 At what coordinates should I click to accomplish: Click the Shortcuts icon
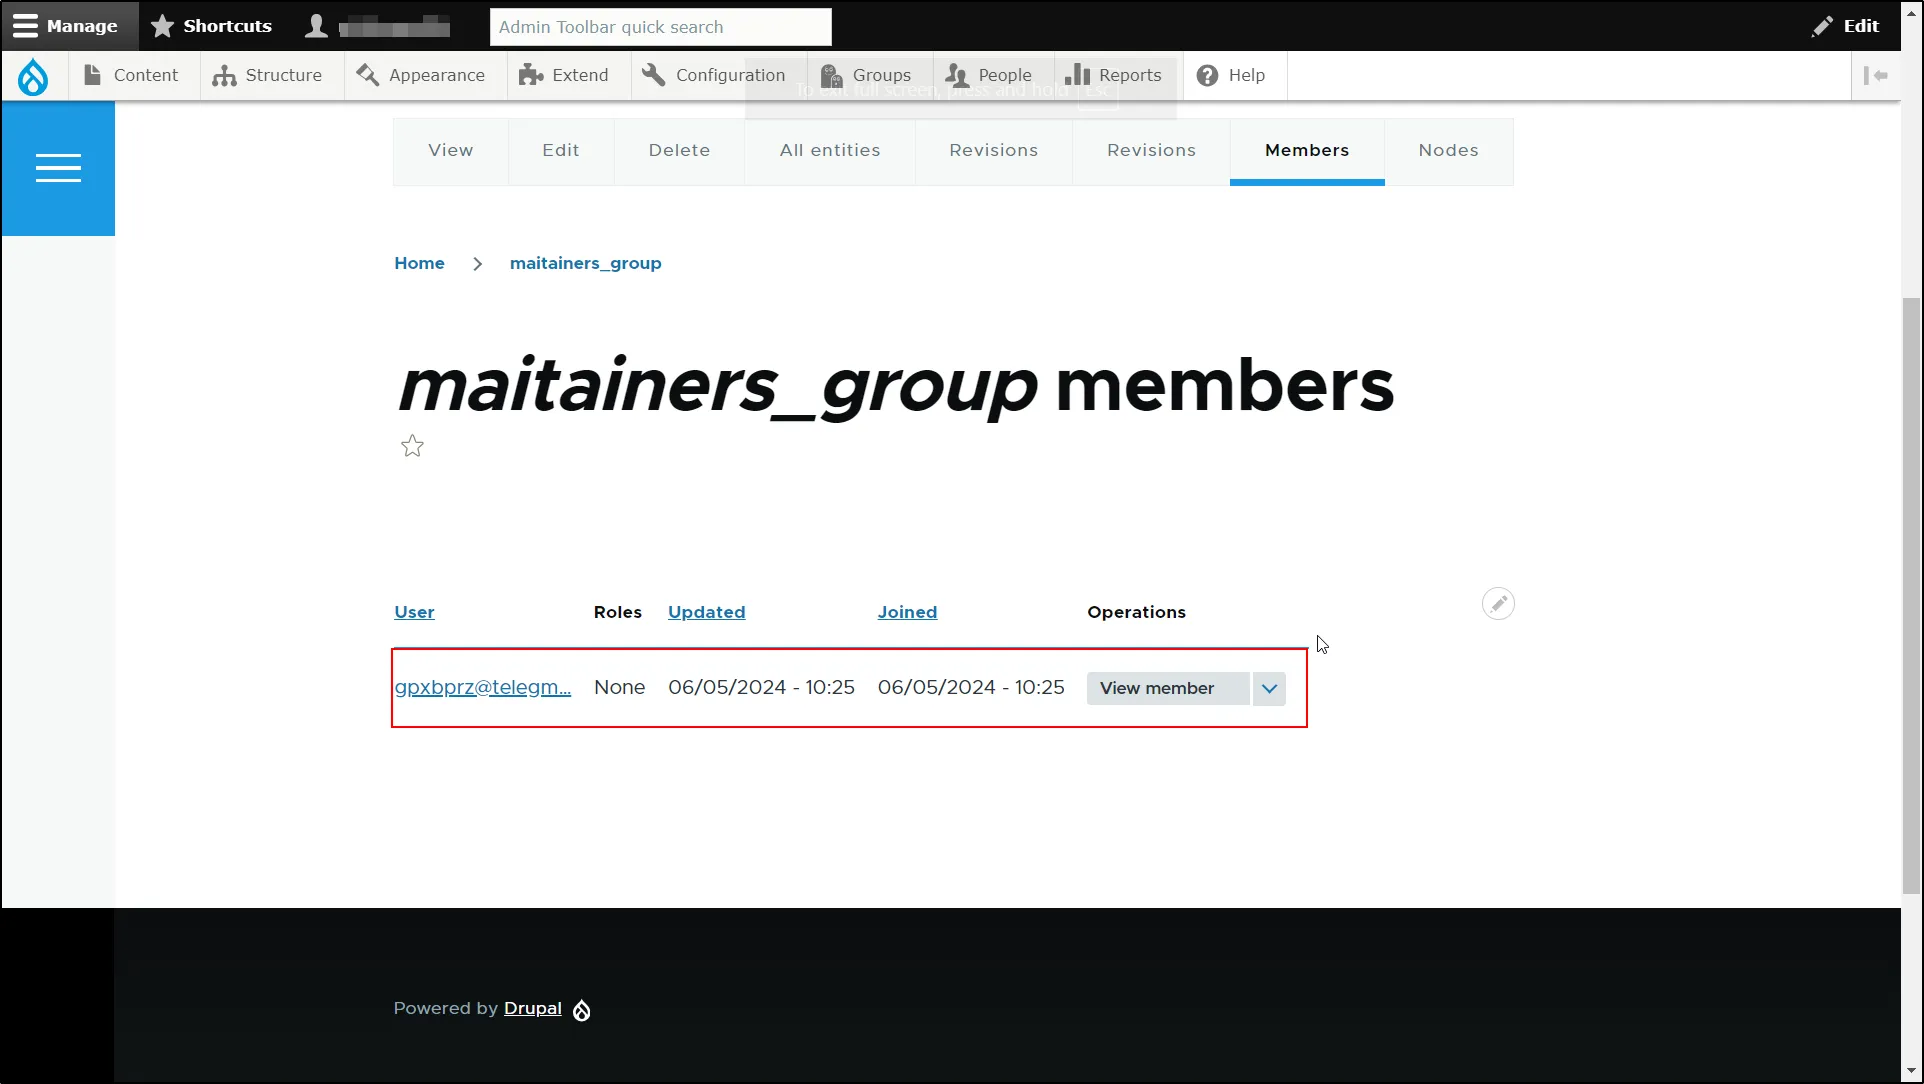[x=163, y=26]
